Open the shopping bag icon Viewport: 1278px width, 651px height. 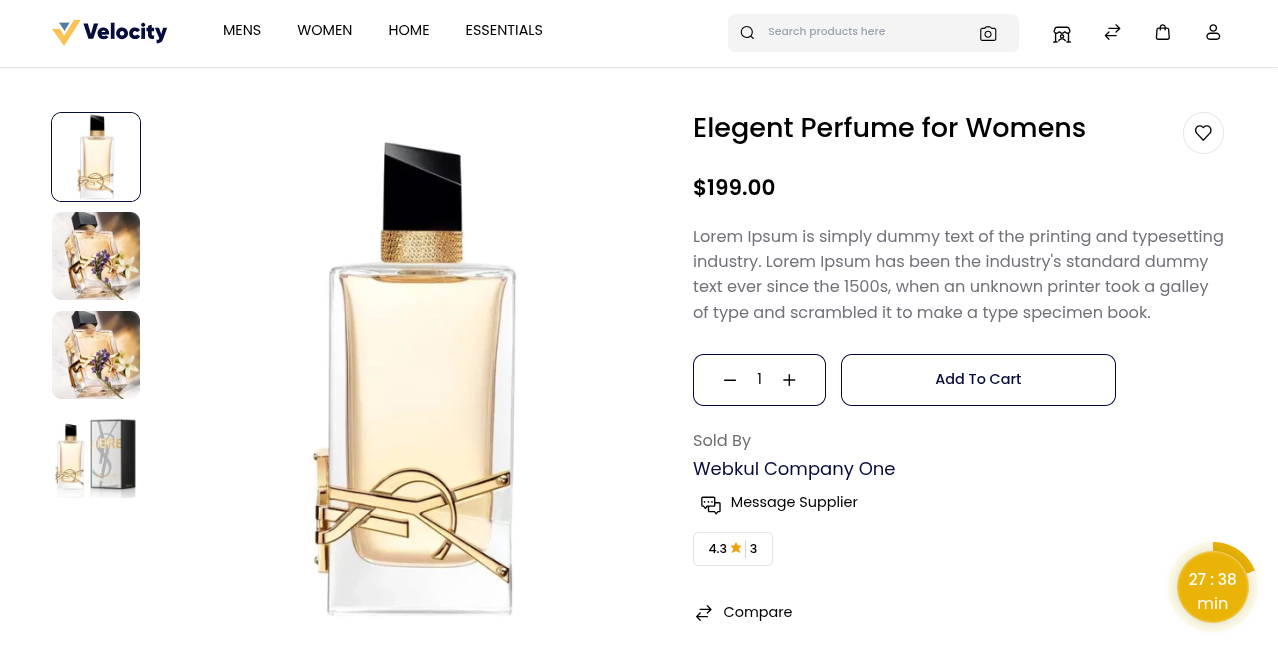[x=1162, y=32]
